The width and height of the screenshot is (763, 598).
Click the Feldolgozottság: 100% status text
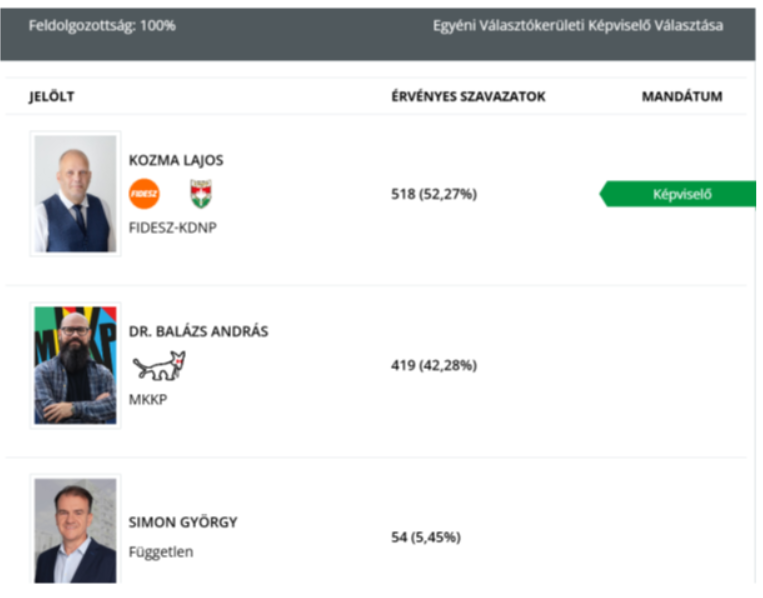[x=102, y=25]
